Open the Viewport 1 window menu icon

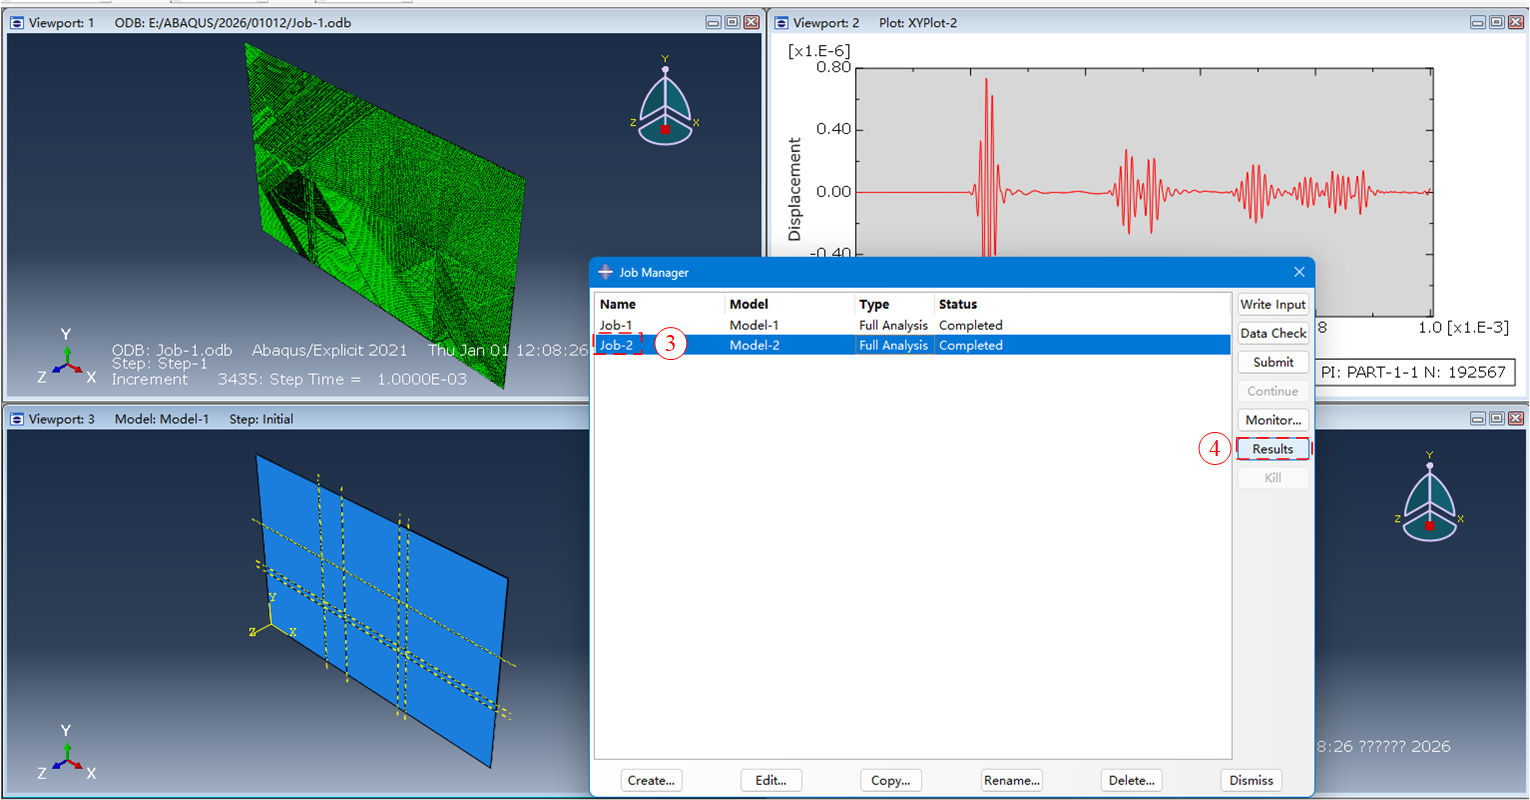(x=16, y=23)
